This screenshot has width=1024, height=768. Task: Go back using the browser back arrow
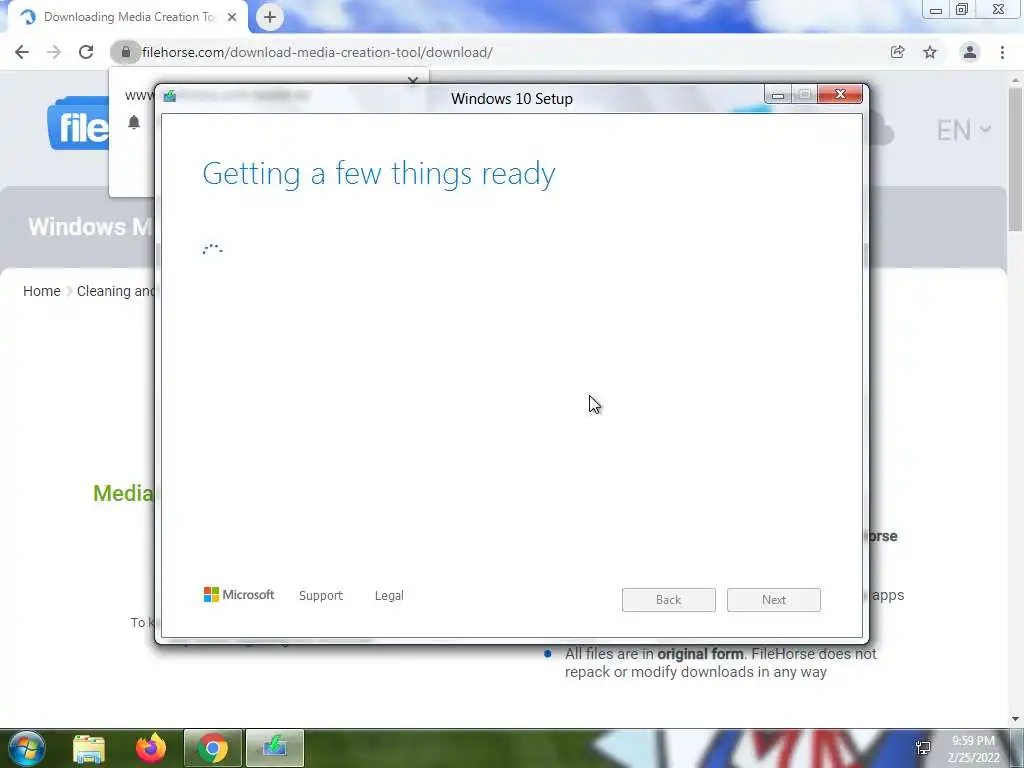22,52
